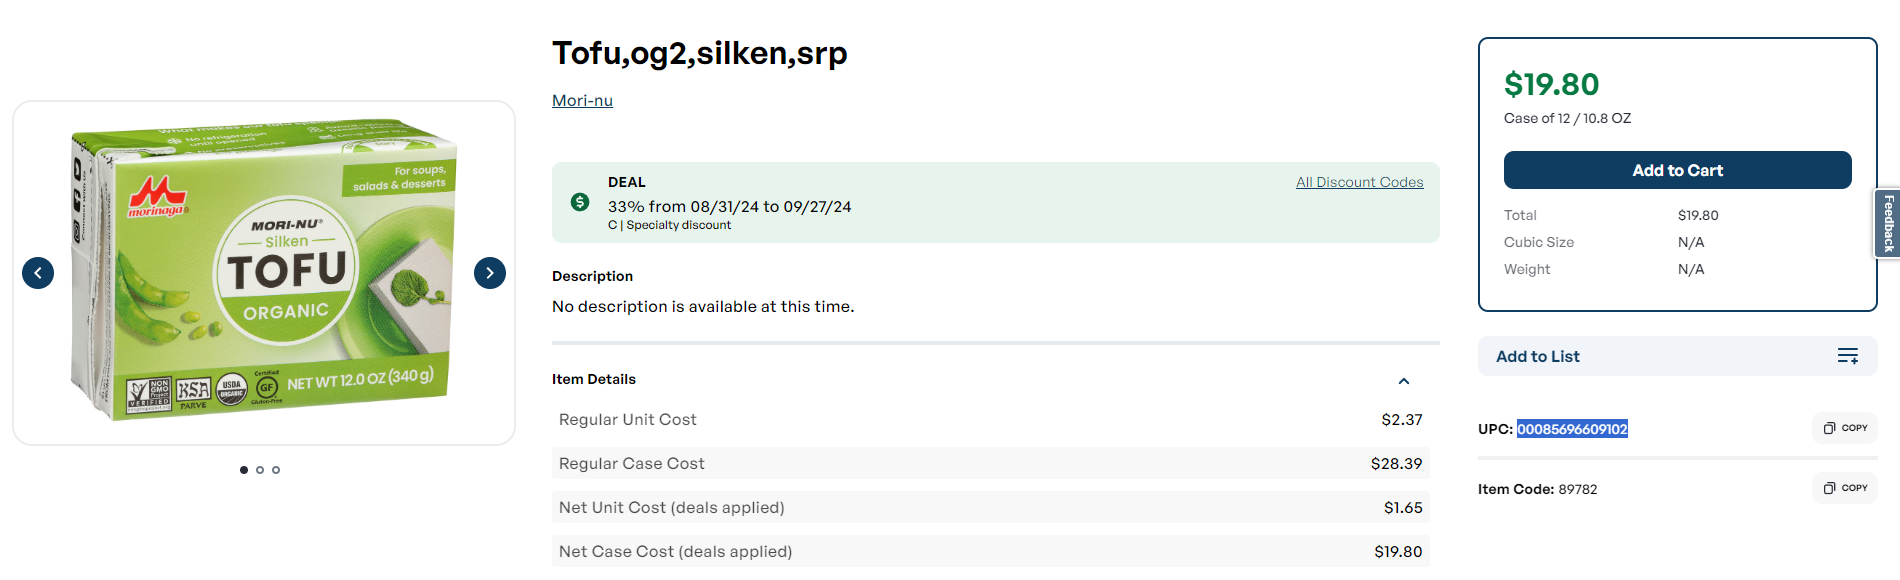Show next product image with right arrow
The height and width of the screenshot is (580, 1900).
click(x=490, y=273)
